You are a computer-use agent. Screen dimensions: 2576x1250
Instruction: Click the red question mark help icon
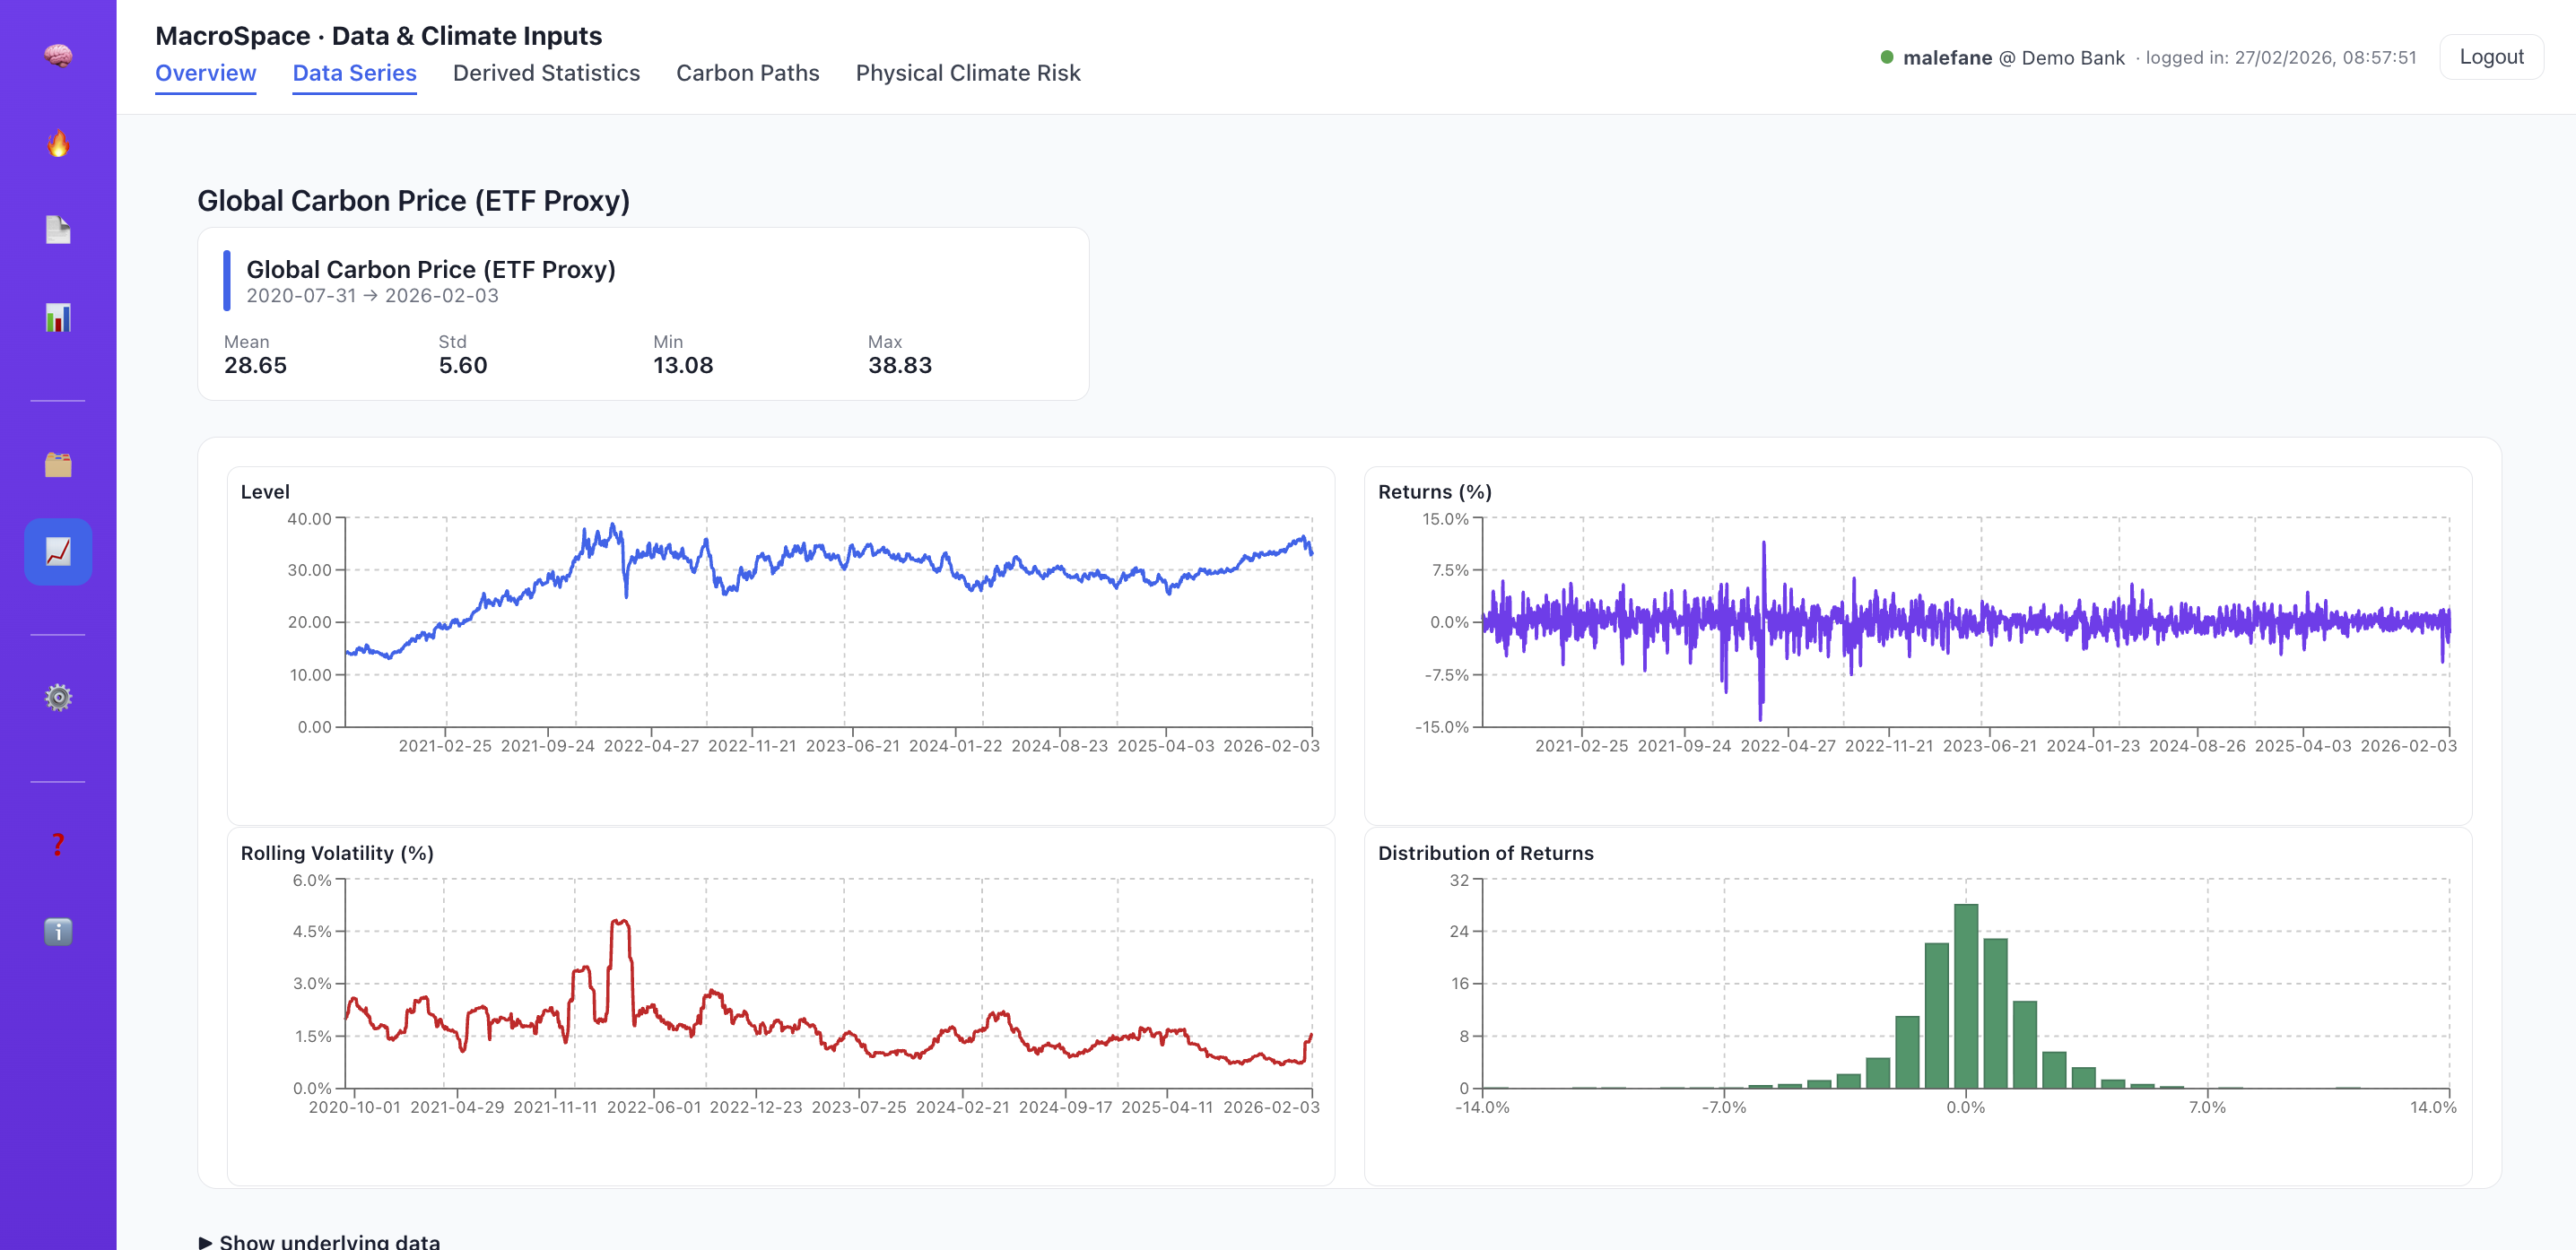pyautogui.click(x=58, y=844)
